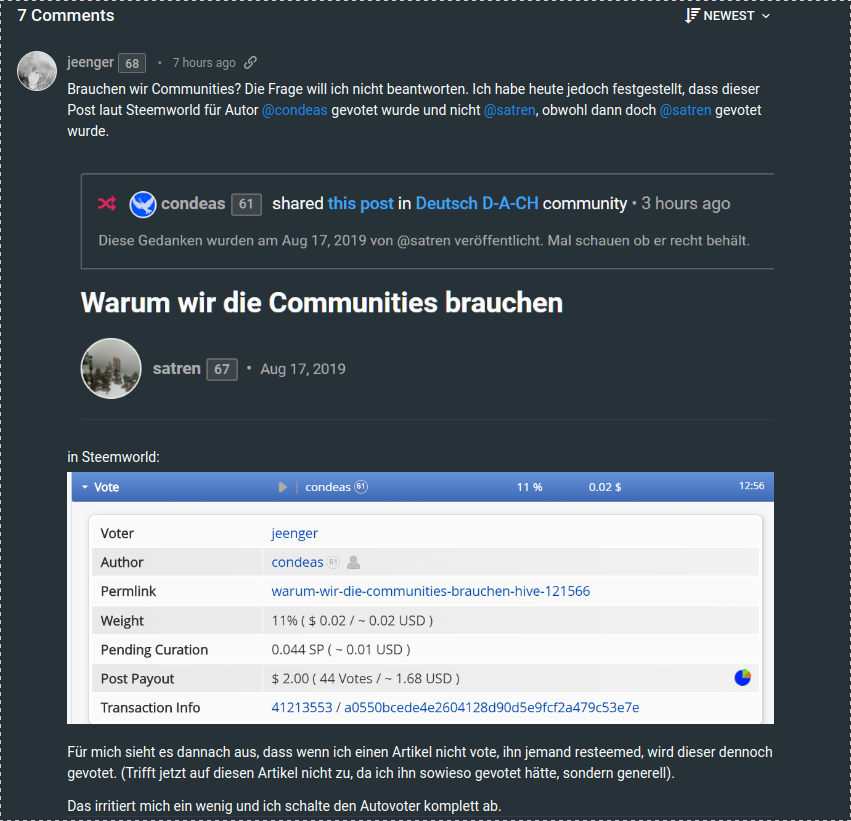Click the user silhouette icon beside condeas
The height and width of the screenshot is (821, 851).
pos(353,562)
